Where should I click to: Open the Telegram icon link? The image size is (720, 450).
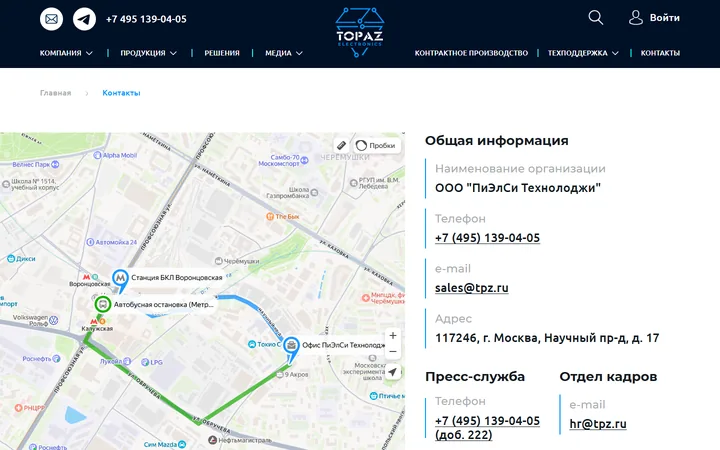84,19
